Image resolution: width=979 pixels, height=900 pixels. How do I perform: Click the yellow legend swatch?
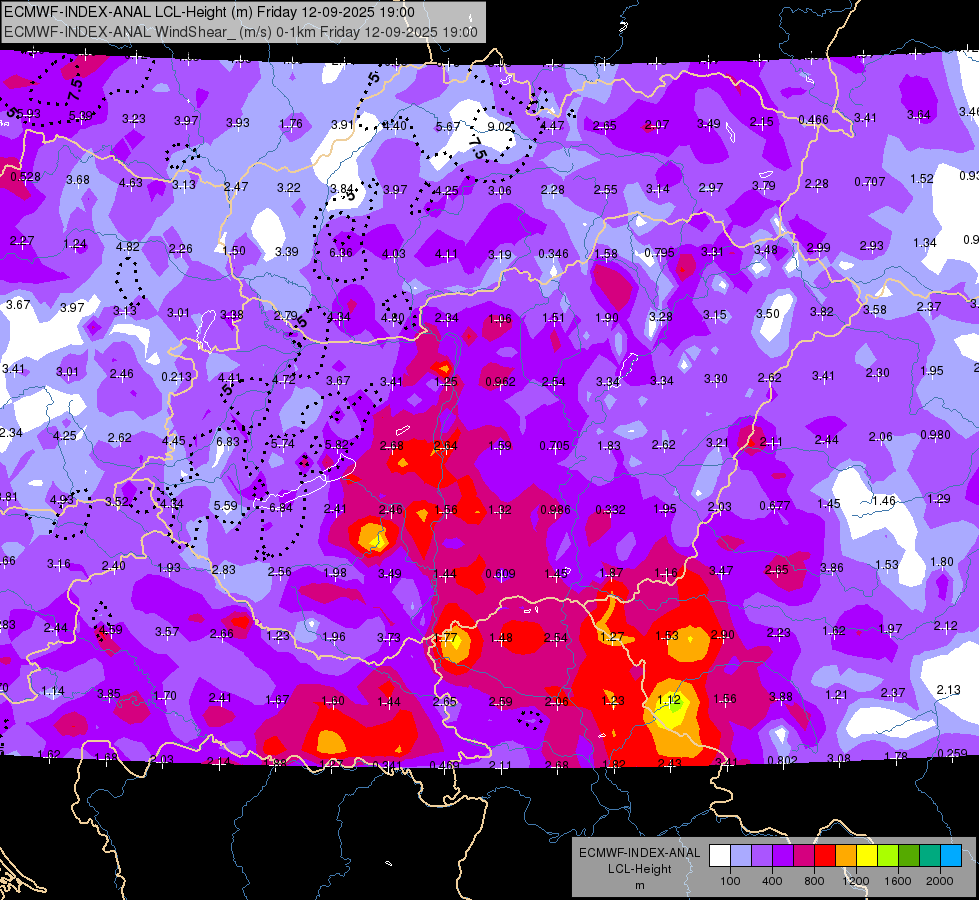pyautogui.click(x=867, y=855)
